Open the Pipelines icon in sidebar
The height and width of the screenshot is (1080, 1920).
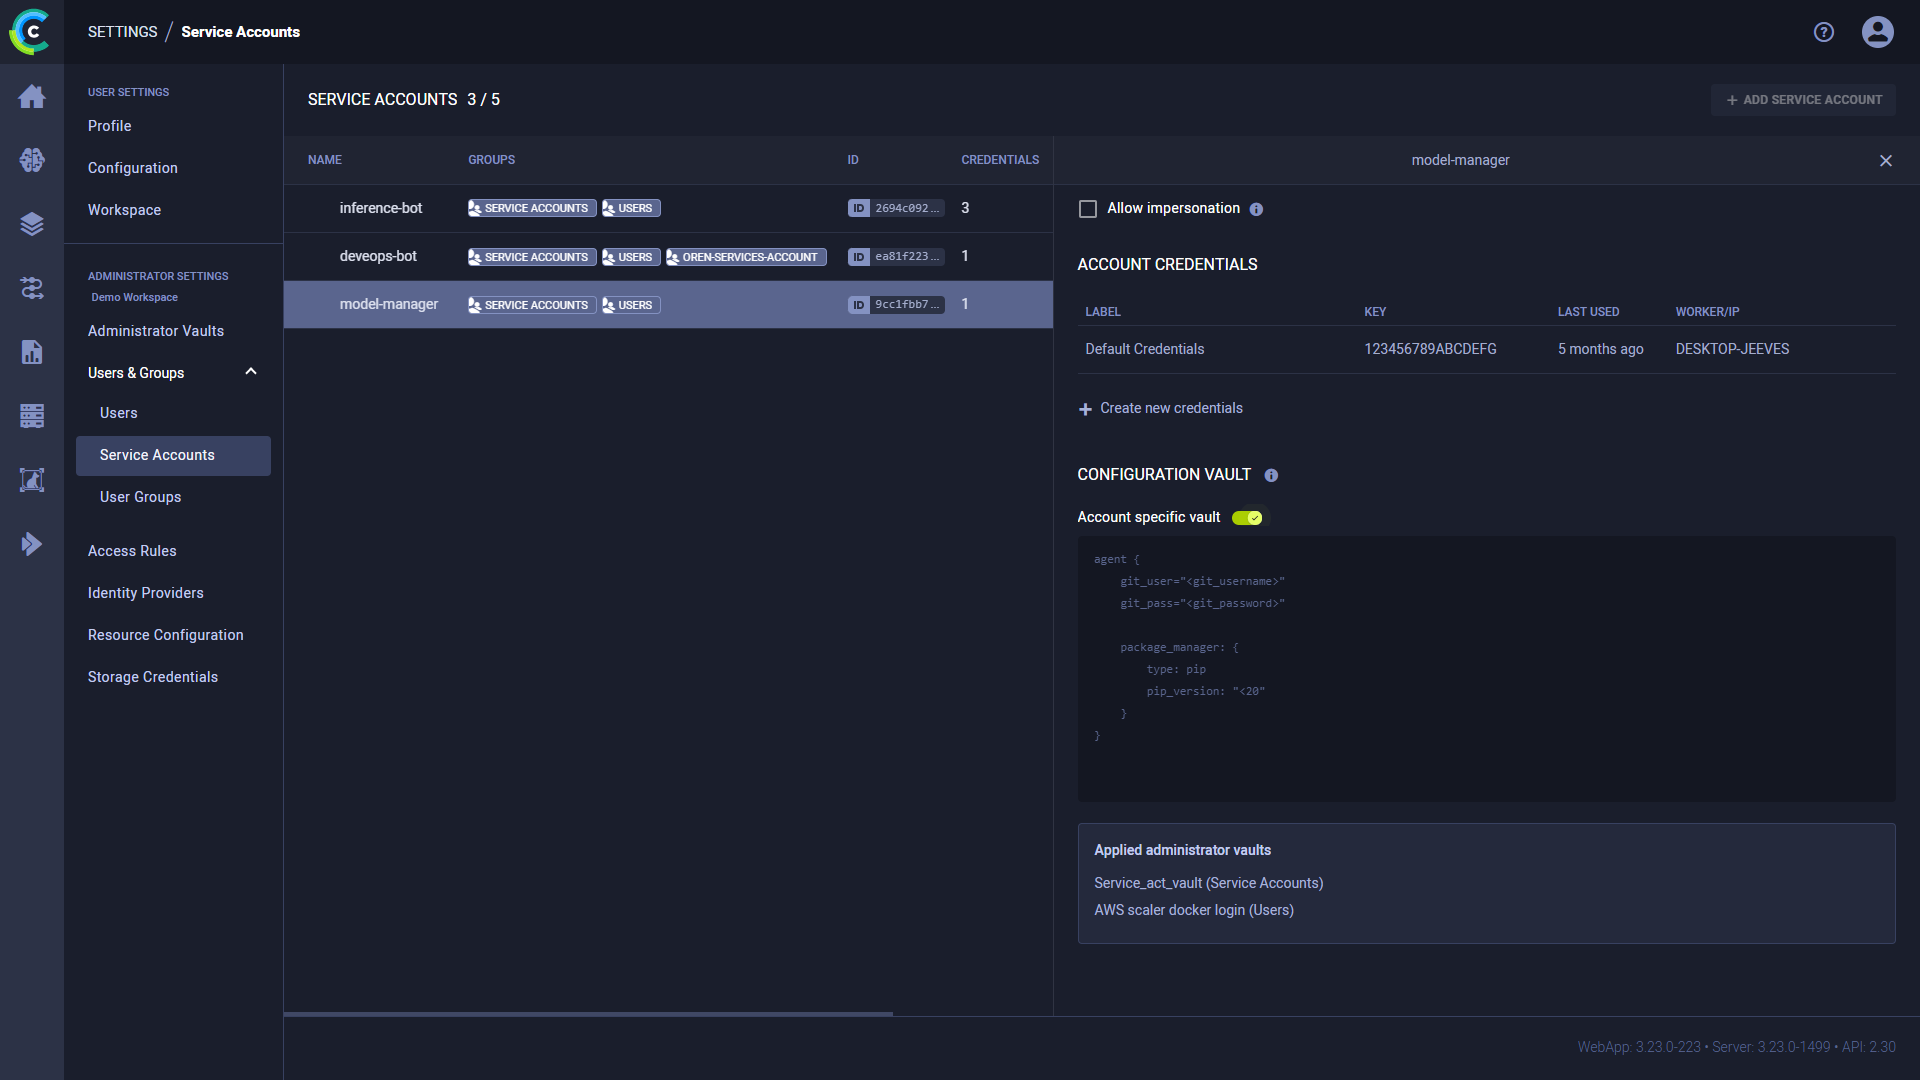click(32, 288)
